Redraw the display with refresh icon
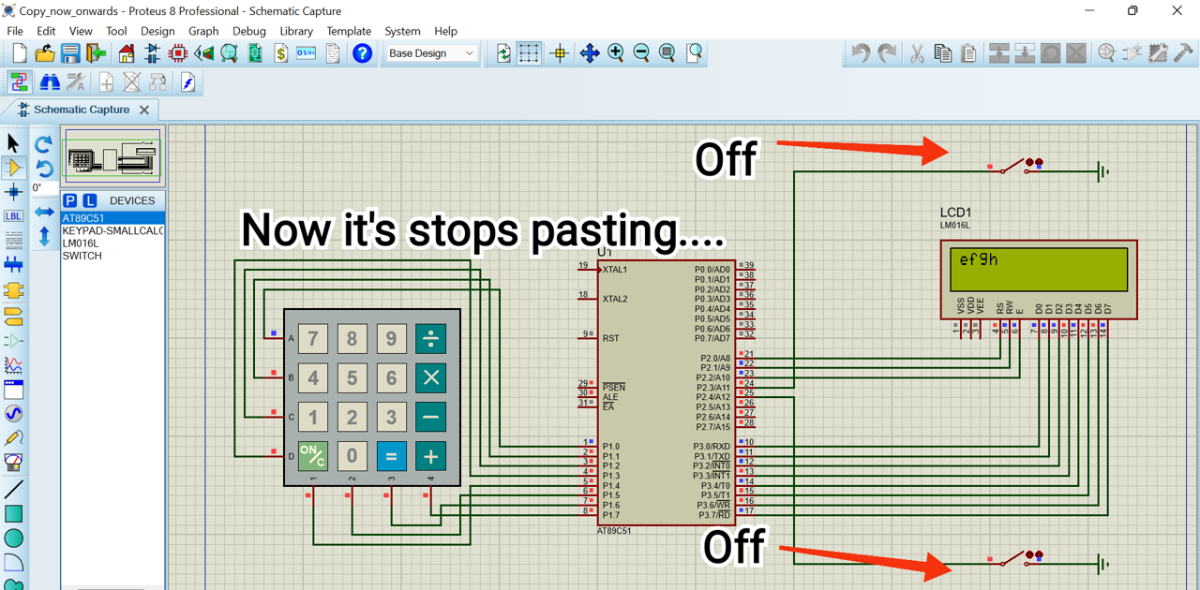Screen dimensions: 1200x590 click(504, 53)
